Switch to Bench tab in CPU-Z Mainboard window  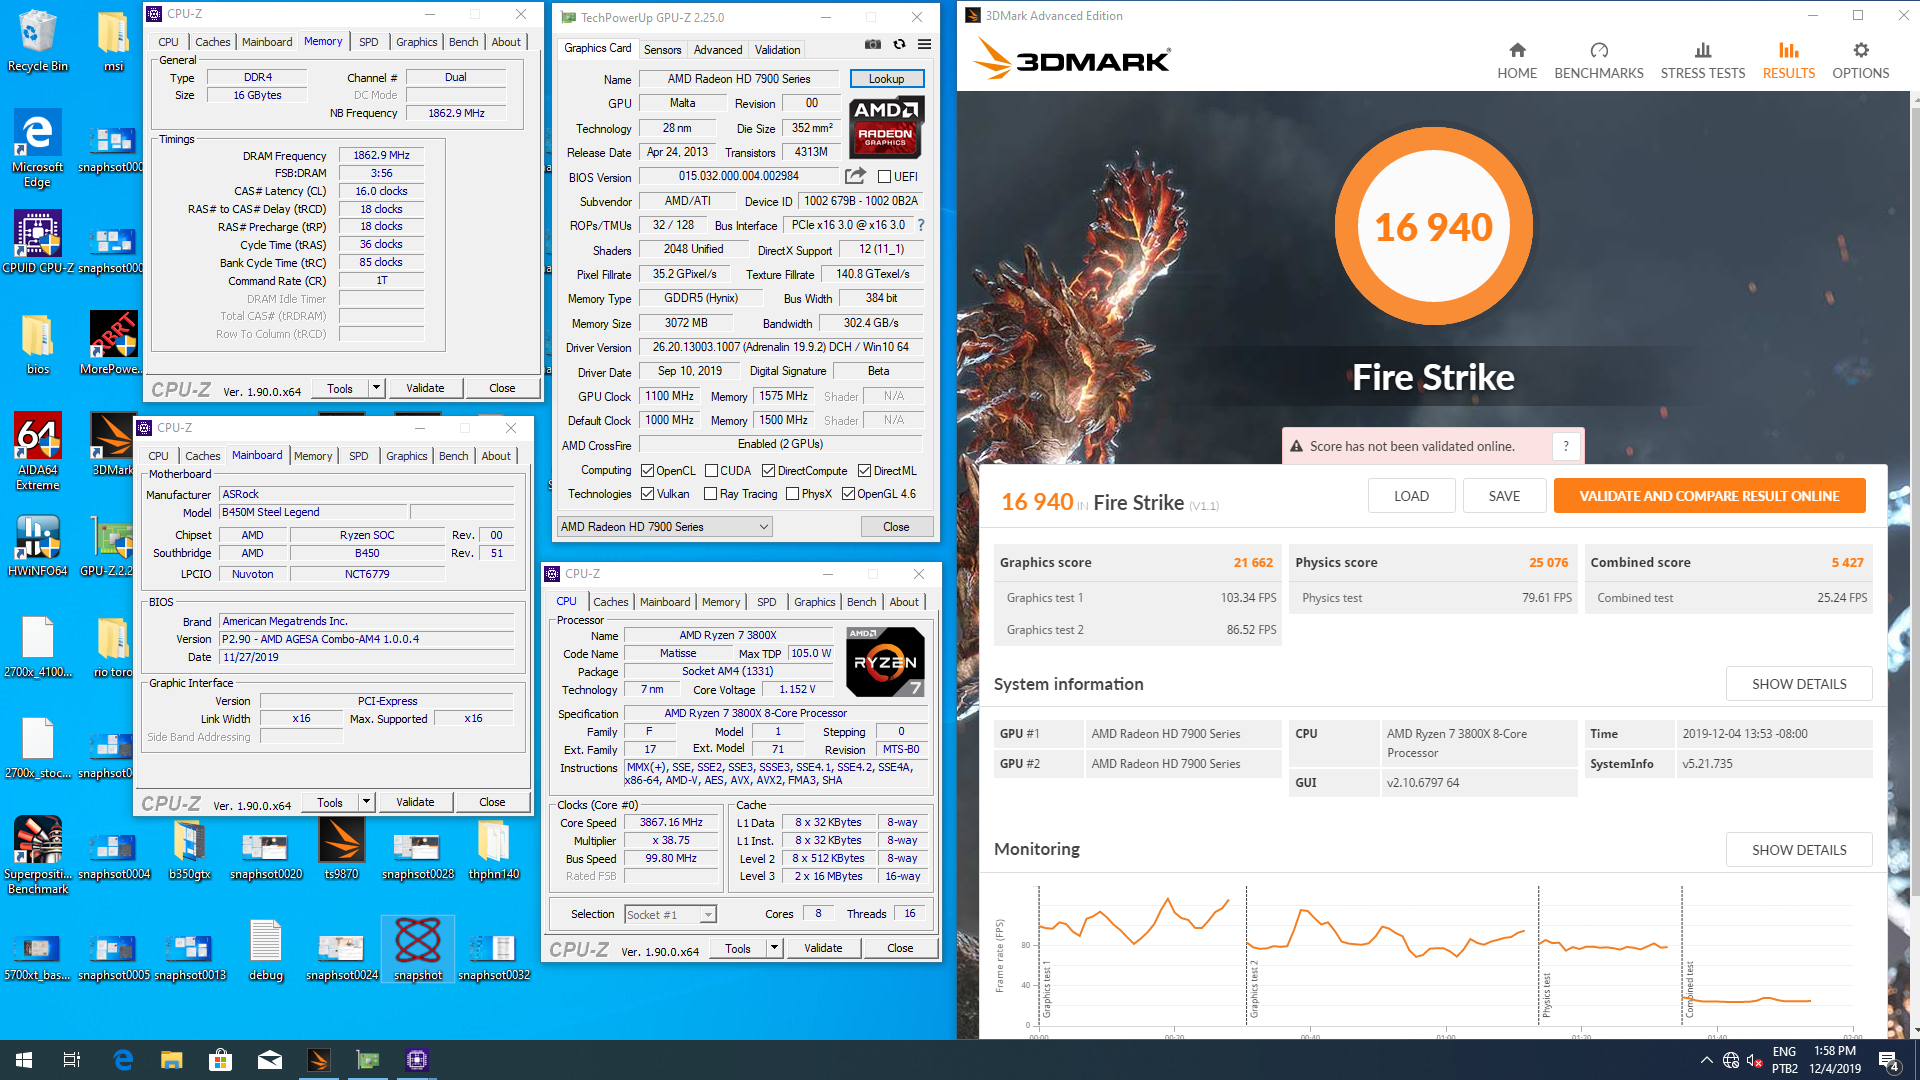(453, 456)
